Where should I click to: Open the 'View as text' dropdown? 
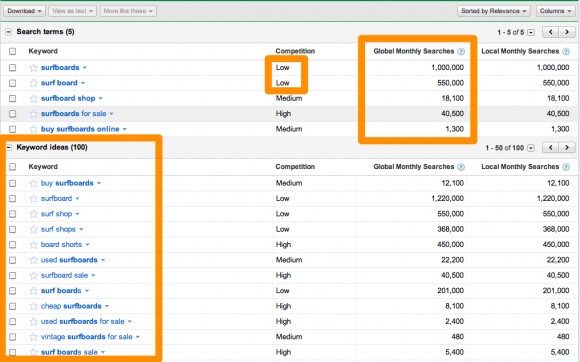pyautogui.click(x=72, y=11)
